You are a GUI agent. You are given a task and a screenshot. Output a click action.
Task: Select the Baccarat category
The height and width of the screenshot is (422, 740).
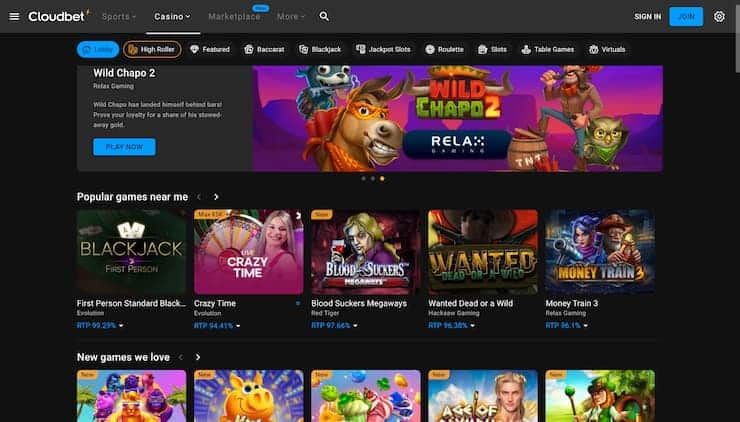pos(264,49)
